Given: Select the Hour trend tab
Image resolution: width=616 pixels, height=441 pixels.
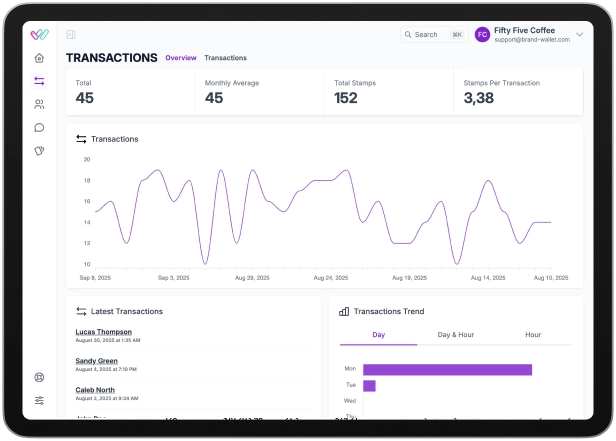Looking at the screenshot, I should tap(533, 335).
